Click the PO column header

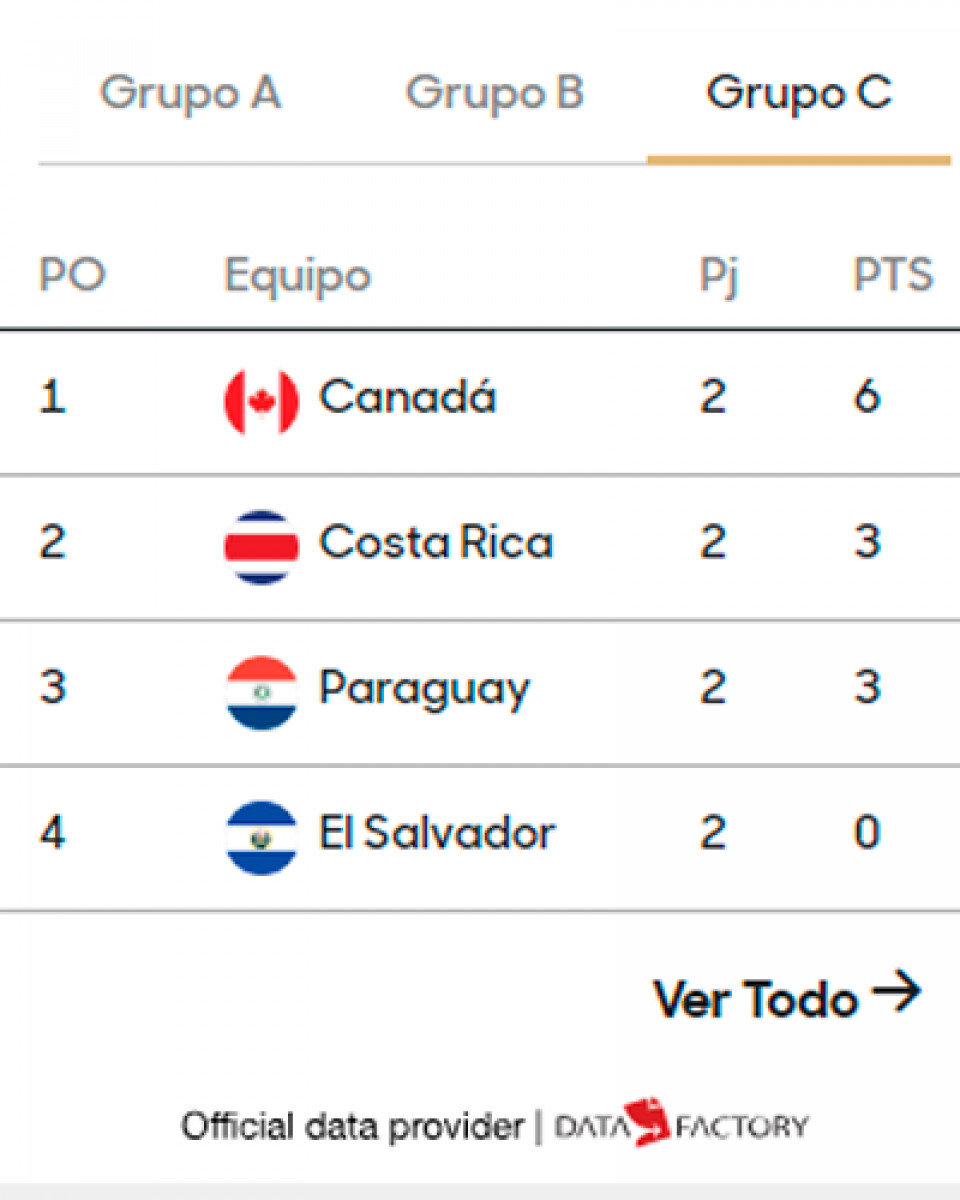coord(72,275)
